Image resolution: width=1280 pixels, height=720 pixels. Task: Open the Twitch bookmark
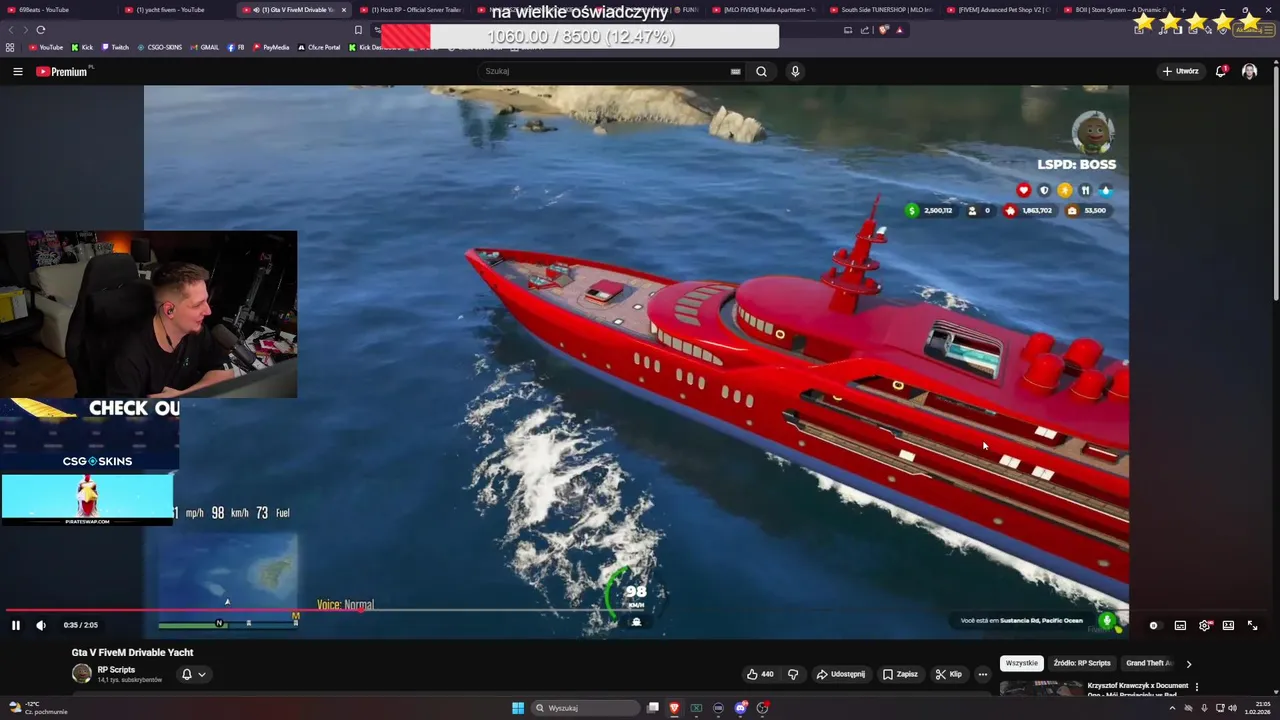click(x=115, y=47)
